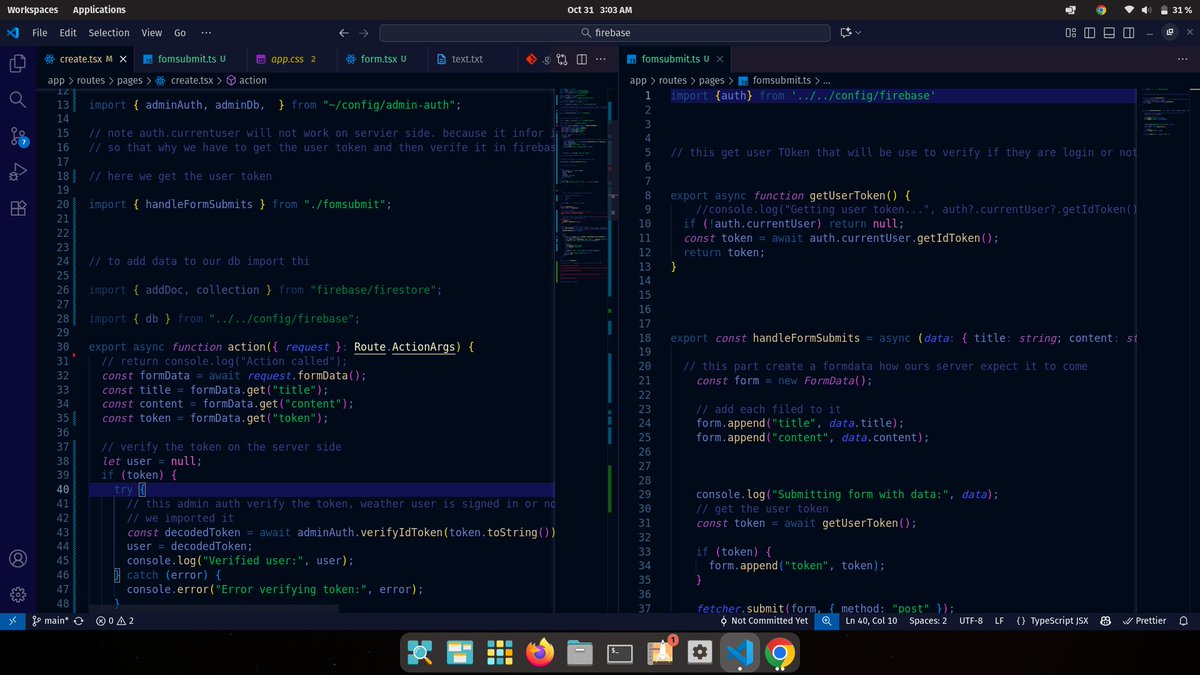Open the Explorer view in the activity bar
Screen dimensions: 1200x675
(16, 63)
